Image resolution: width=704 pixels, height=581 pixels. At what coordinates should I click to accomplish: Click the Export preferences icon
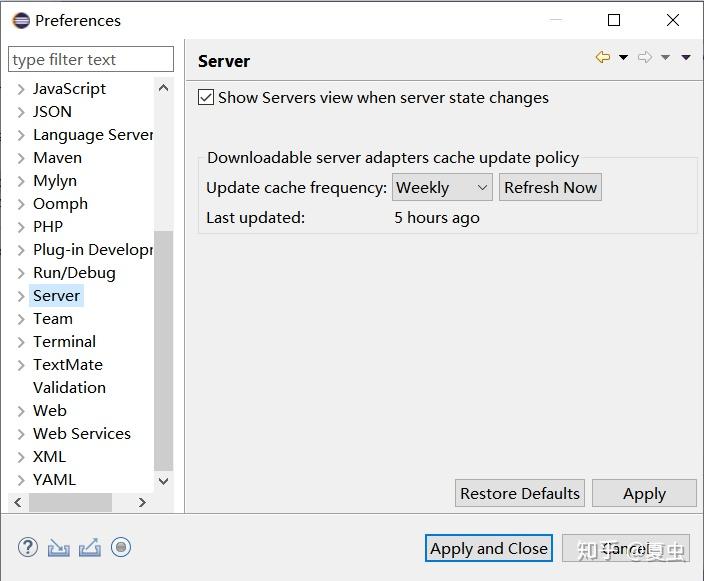[x=90, y=548]
